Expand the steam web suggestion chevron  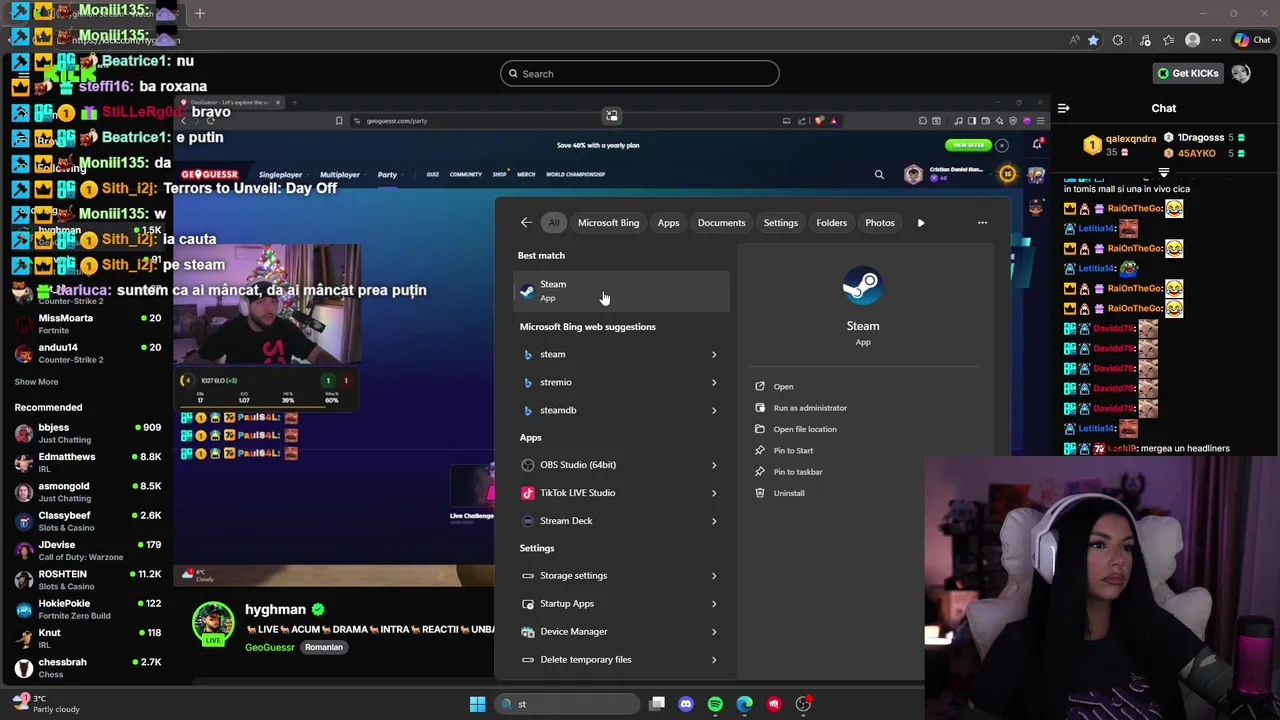point(714,354)
